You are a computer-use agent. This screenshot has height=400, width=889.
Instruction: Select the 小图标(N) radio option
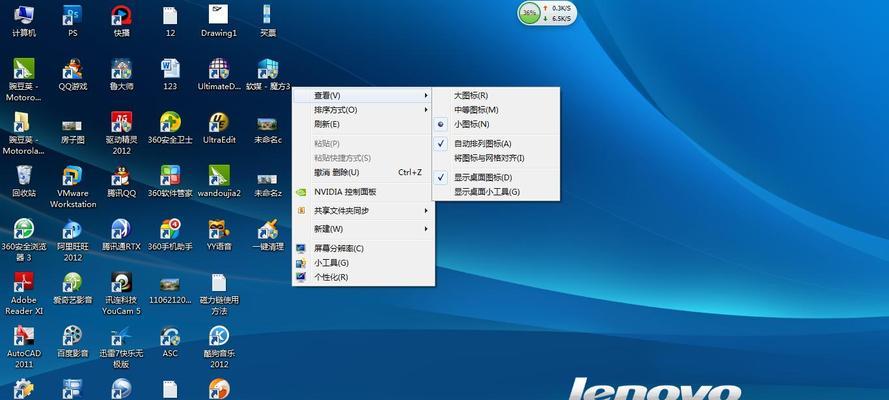pyautogui.click(x=496, y=124)
